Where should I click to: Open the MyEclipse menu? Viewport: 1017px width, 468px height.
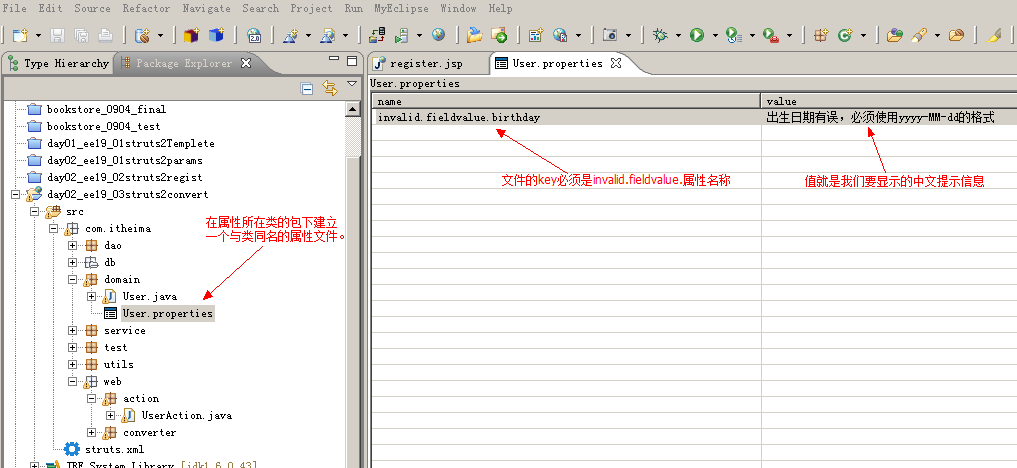[401, 8]
